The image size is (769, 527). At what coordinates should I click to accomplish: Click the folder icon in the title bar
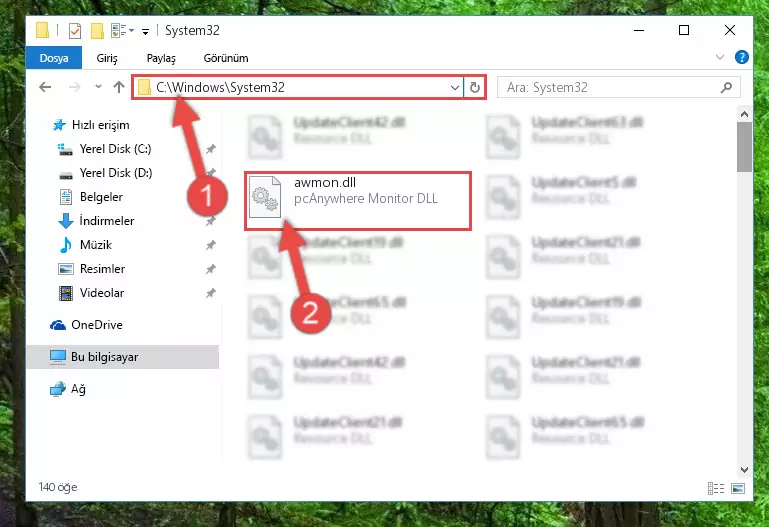pyautogui.click(x=43, y=30)
